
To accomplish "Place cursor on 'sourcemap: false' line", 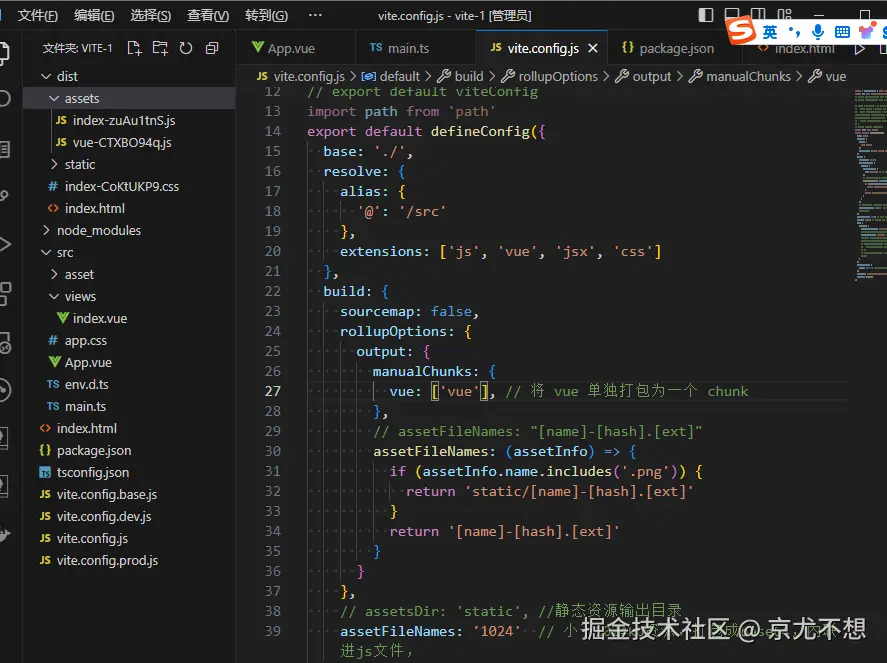I will [x=409, y=312].
